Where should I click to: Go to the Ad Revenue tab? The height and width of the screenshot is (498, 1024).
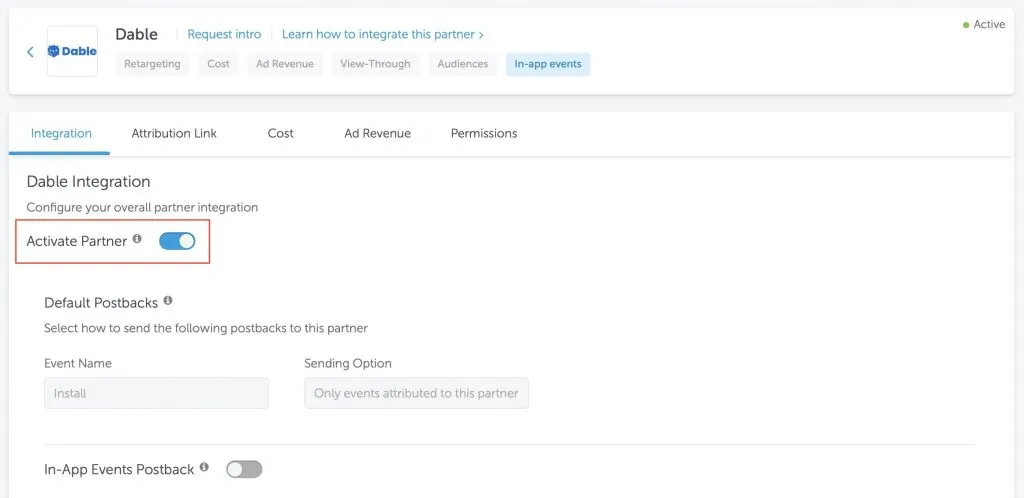pyautogui.click(x=377, y=133)
